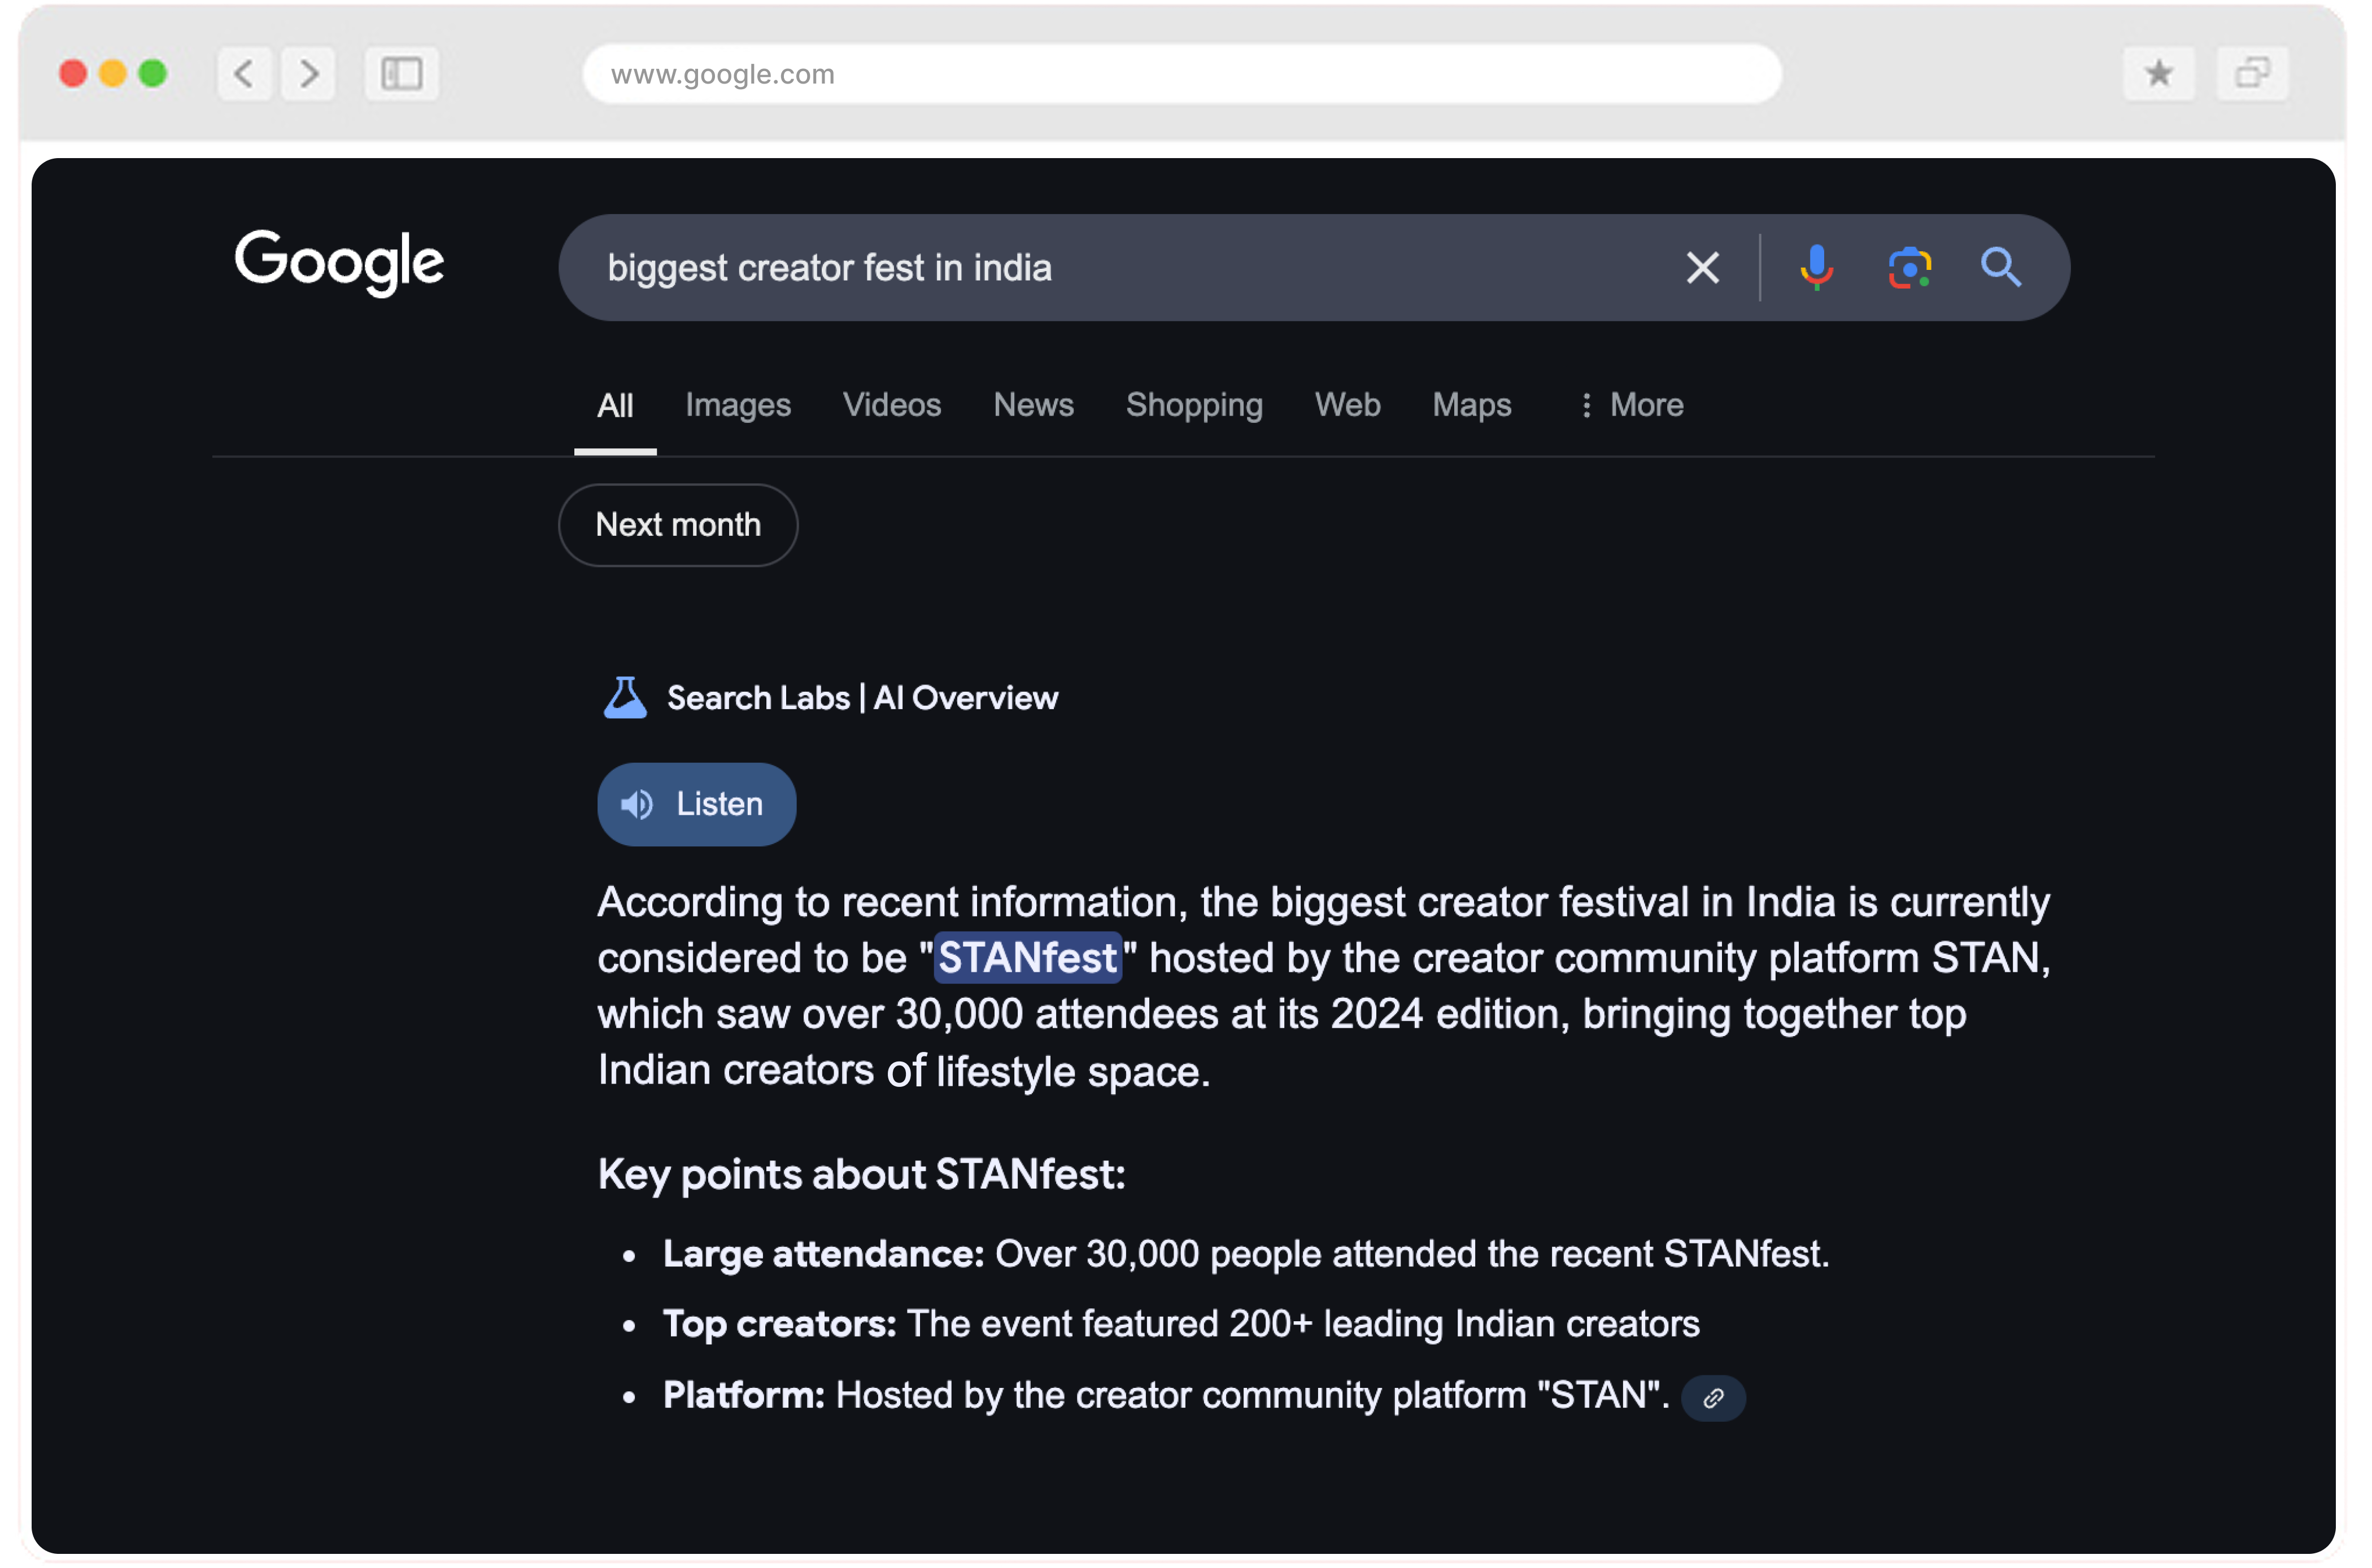2372x1568 pixels.
Task: Click the Google logo
Action: pos(339,263)
